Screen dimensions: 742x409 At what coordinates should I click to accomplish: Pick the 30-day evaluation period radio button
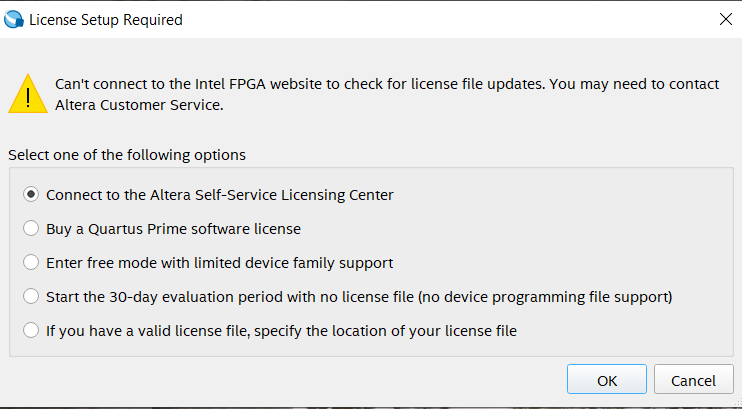pyautogui.click(x=32, y=297)
